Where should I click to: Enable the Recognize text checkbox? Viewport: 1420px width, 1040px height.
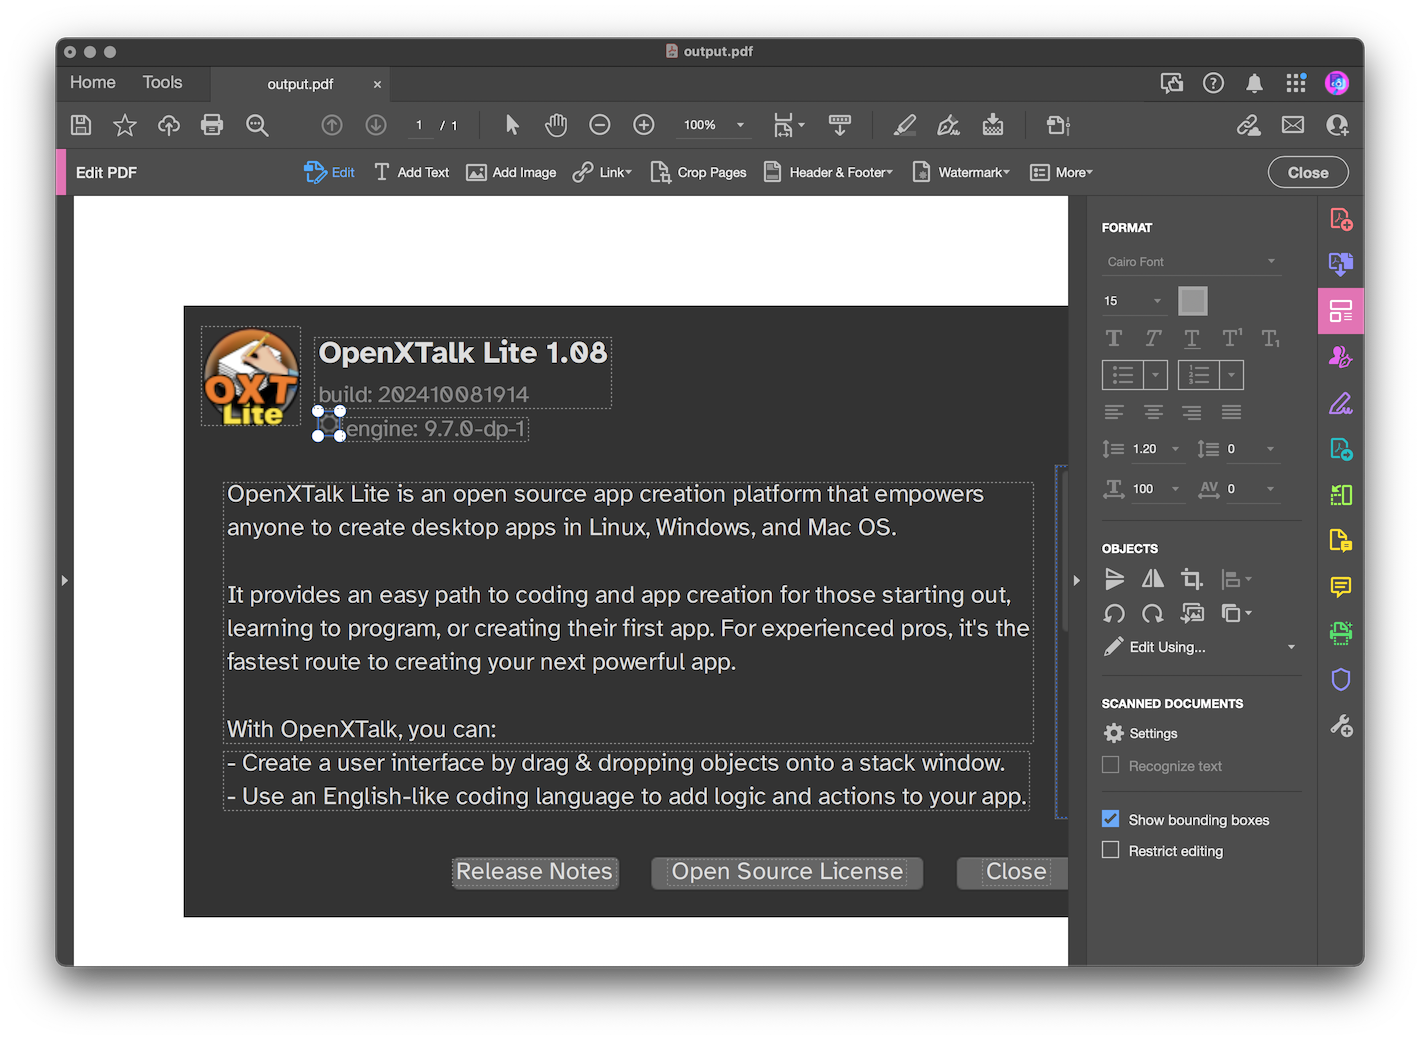point(1110,765)
